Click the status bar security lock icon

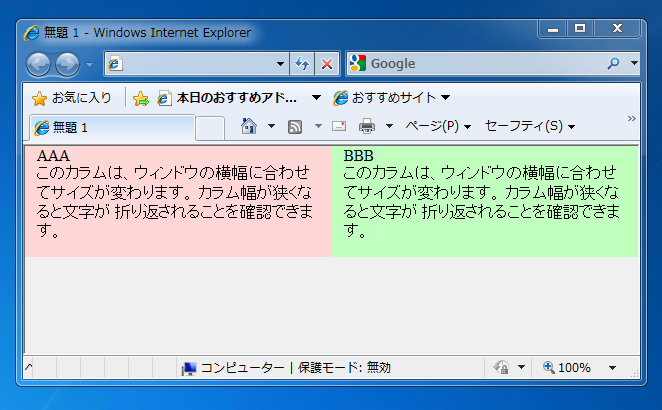(x=501, y=367)
